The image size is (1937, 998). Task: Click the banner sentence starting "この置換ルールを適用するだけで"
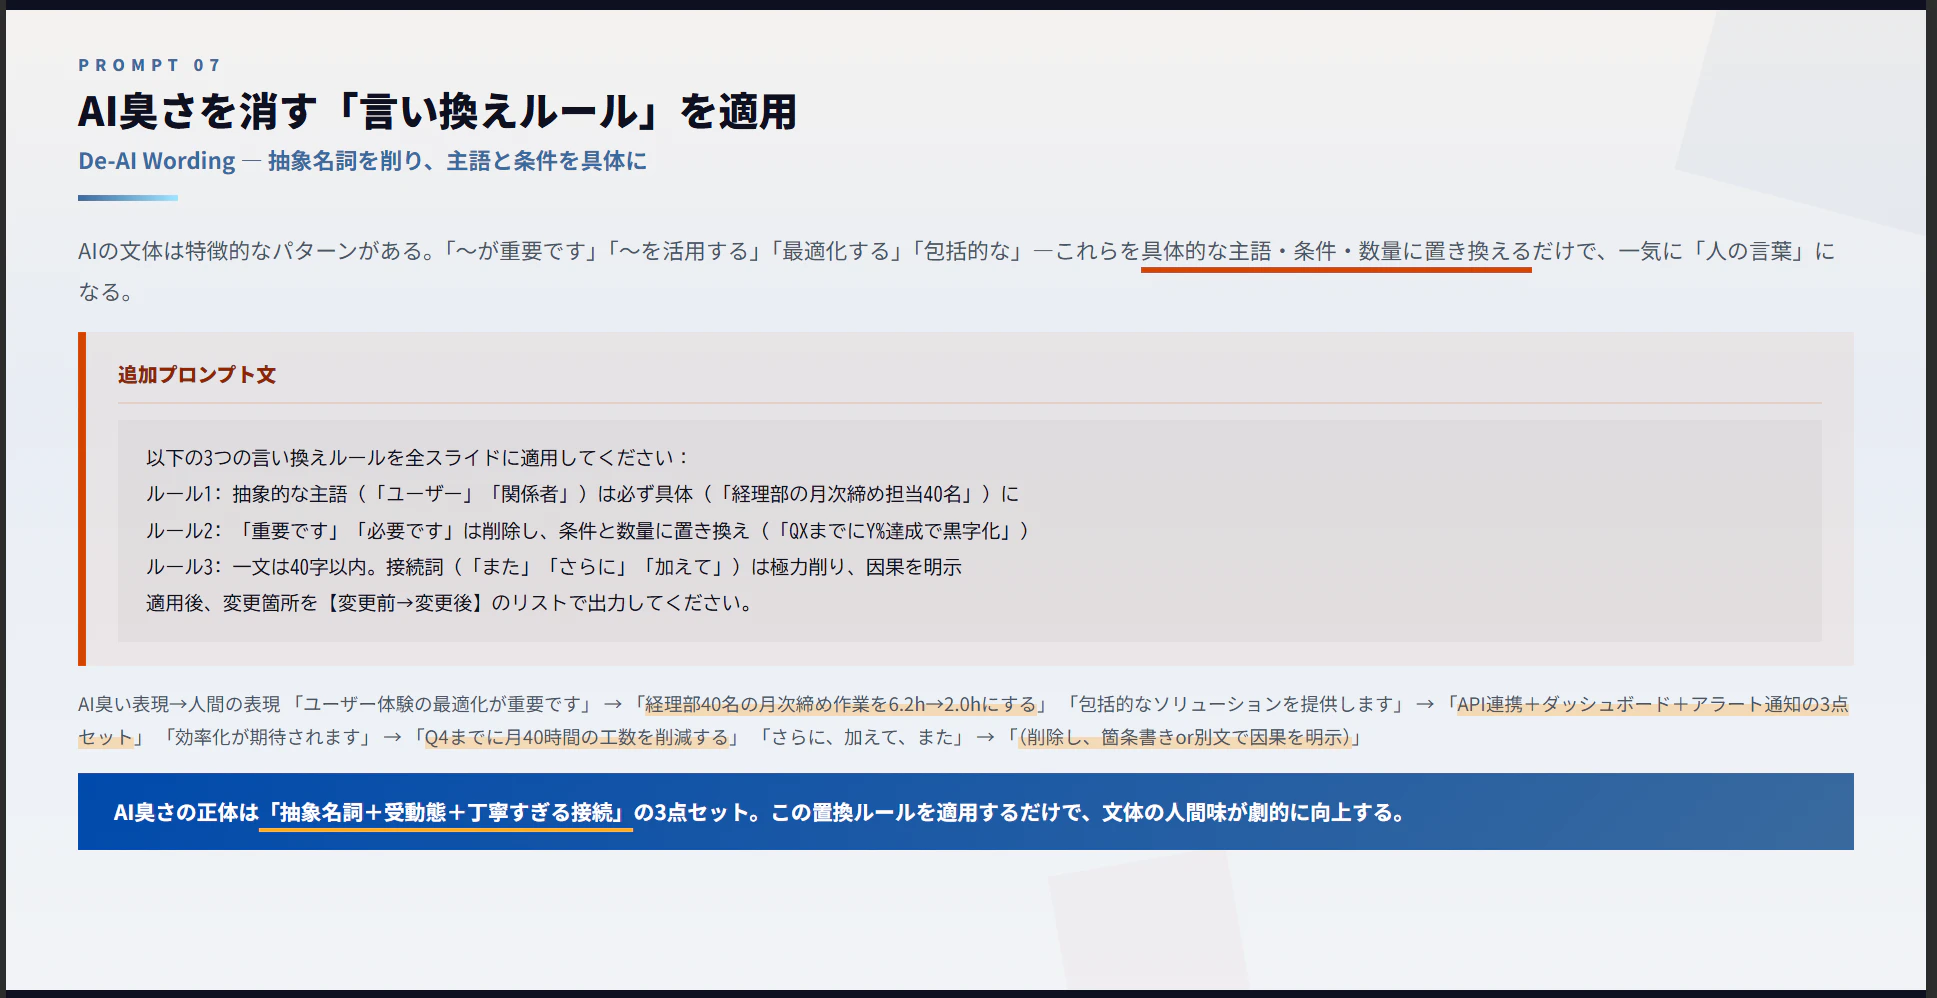coord(1089,812)
